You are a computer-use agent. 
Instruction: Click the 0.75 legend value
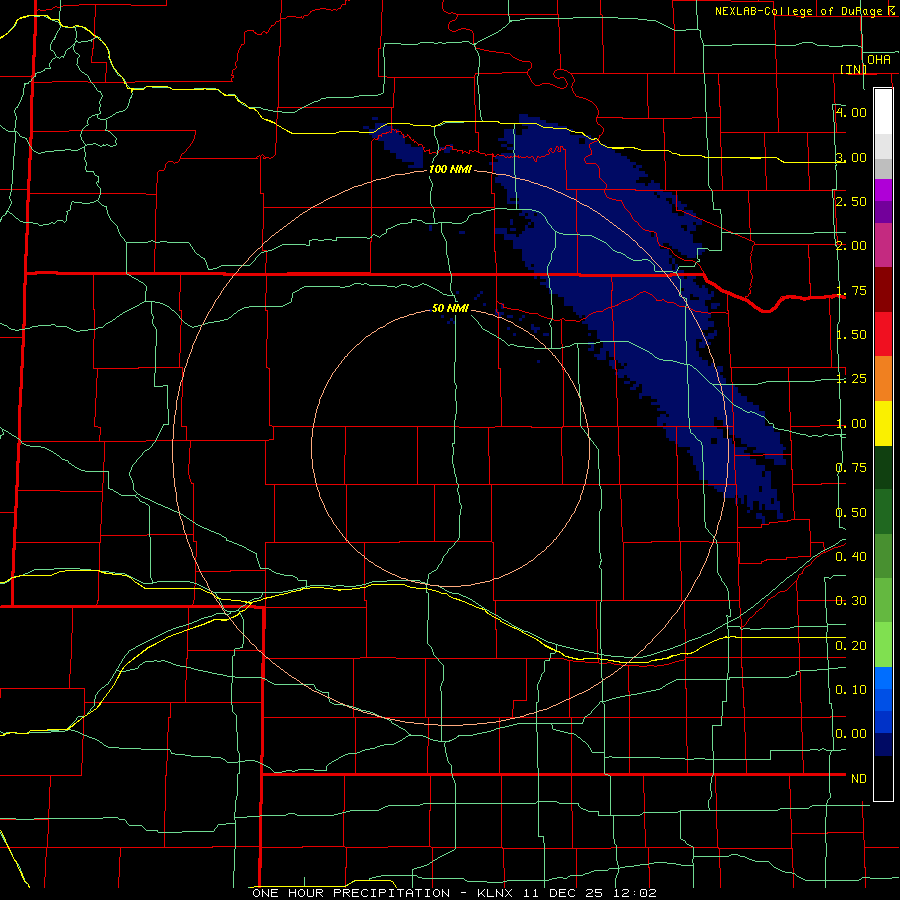tap(851, 468)
